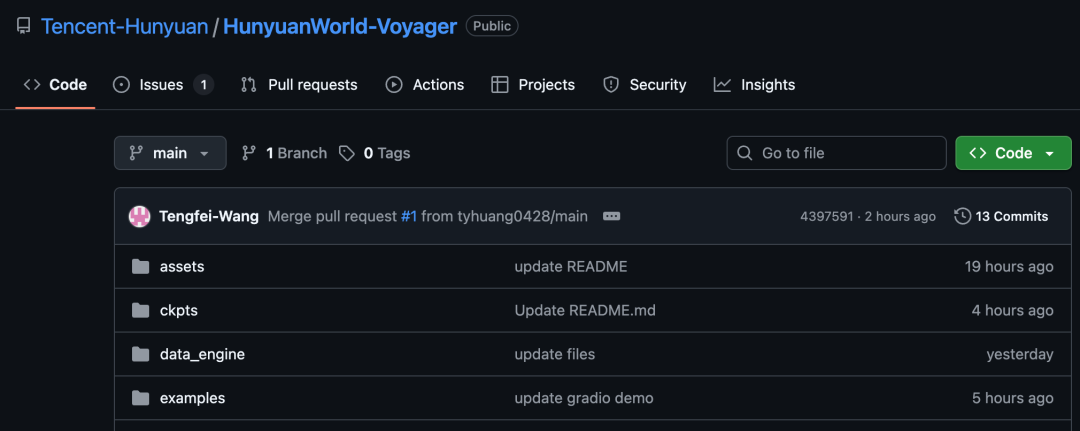Open the Update README.md commit for ckpts

pos(585,311)
